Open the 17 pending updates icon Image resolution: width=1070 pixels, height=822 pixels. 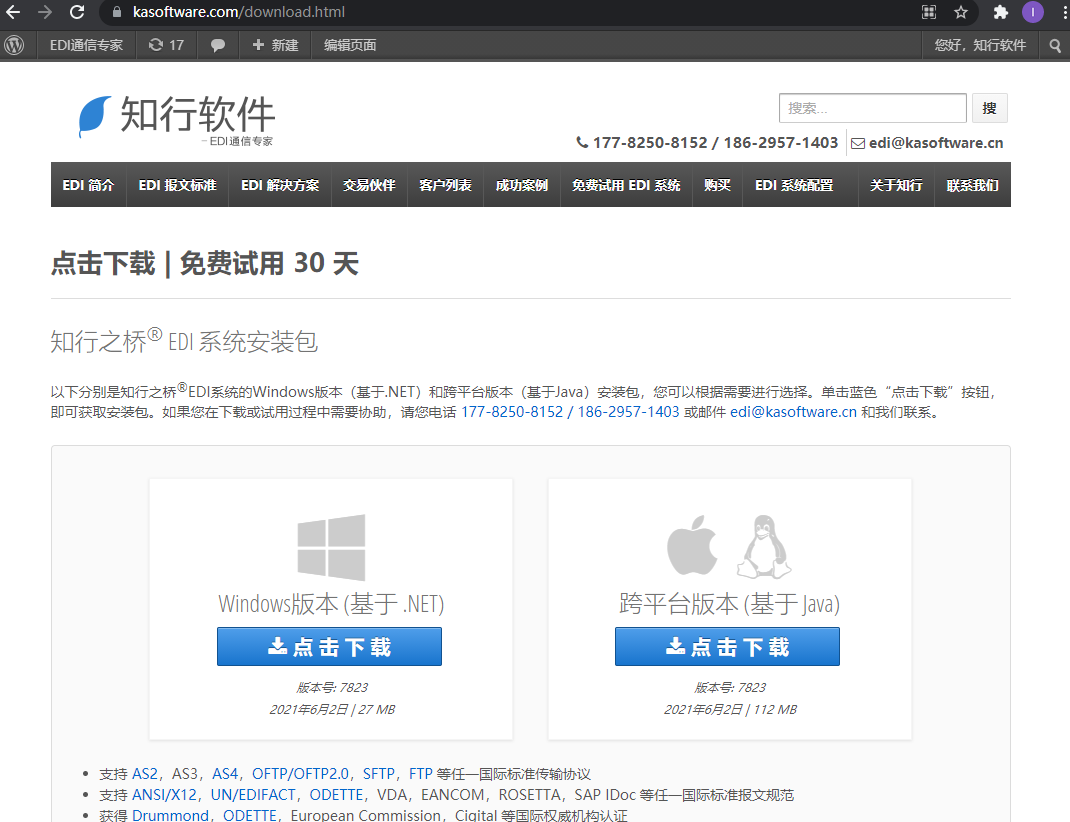[167, 45]
